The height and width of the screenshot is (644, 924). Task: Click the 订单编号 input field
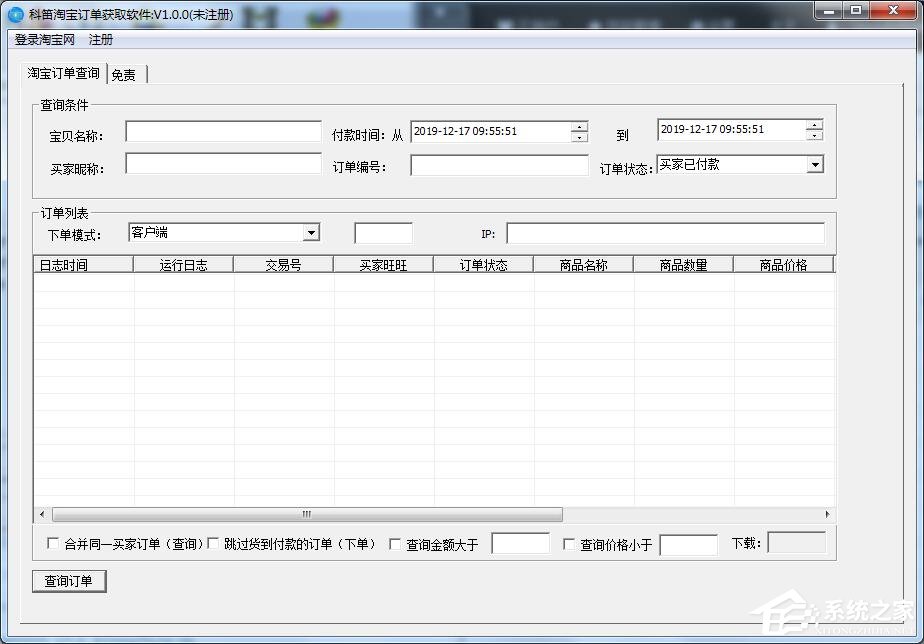(x=499, y=165)
